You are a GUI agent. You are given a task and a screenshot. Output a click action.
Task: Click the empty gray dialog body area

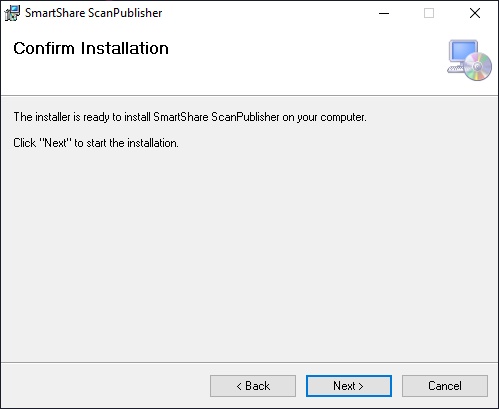pyautogui.click(x=249, y=253)
